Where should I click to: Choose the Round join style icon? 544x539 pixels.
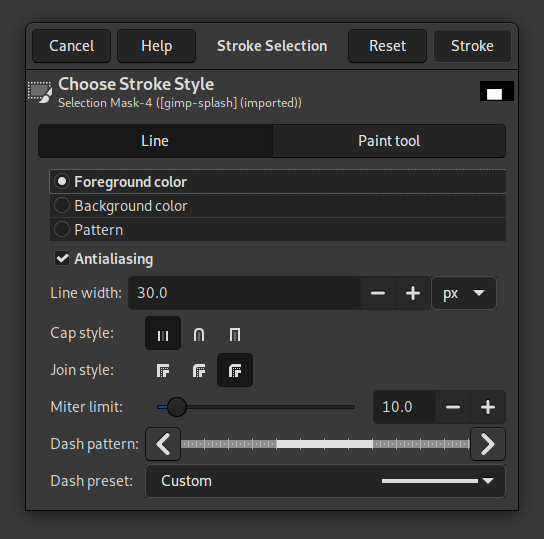pyautogui.click(x=199, y=370)
